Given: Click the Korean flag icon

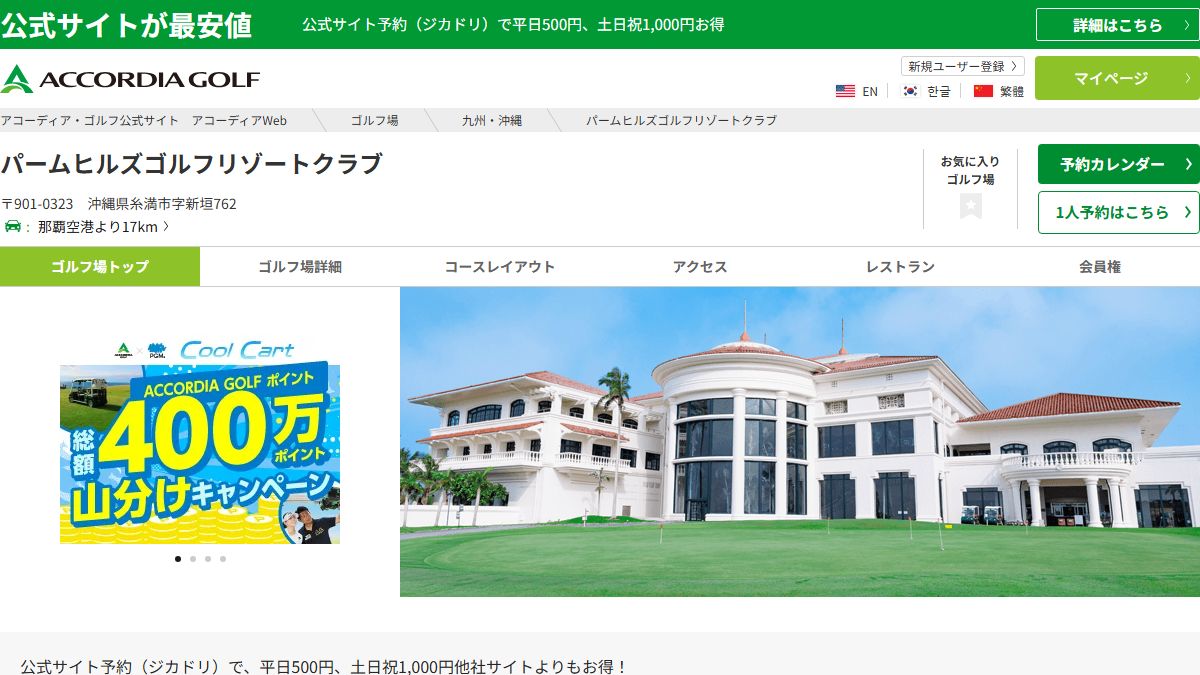Looking at the screenshot, I should pos(910,91).
